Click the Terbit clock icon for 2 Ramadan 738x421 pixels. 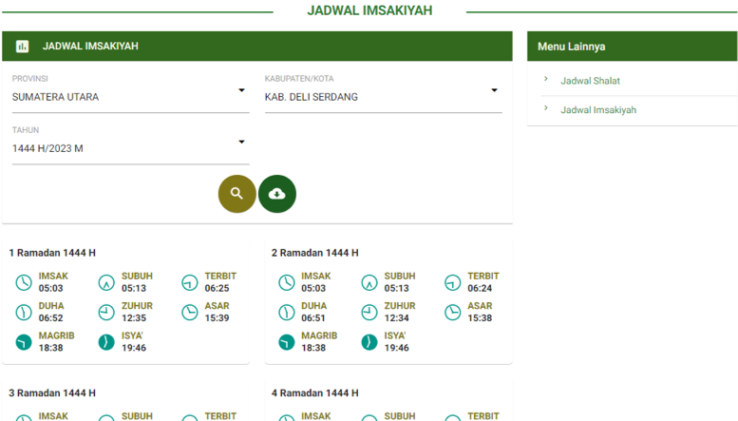pyautogui.click(x=453, y=282)
